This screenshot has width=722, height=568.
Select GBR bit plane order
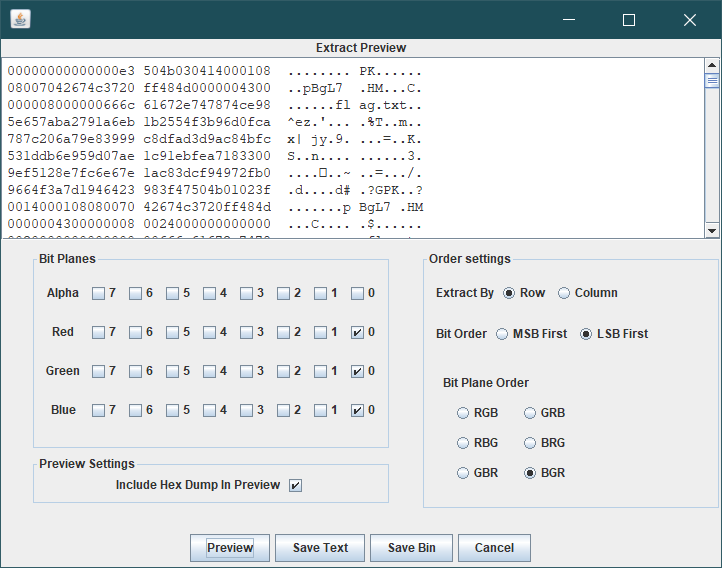pos(463,473)
